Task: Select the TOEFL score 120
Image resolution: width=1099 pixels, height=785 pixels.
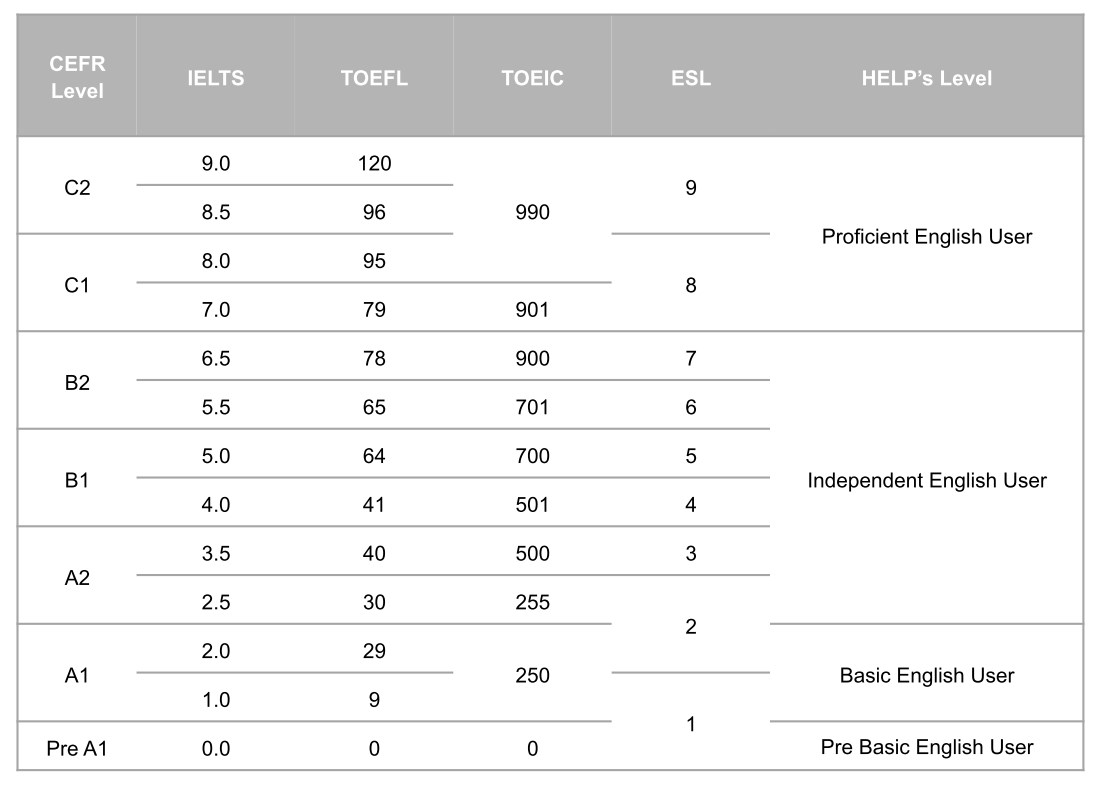Action: click(x=374, y=163)
